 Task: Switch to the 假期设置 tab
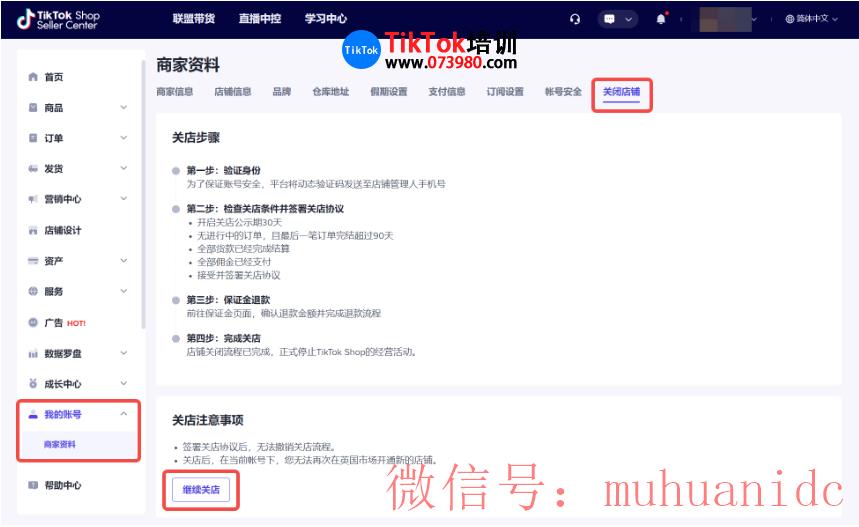pos(389,91)
